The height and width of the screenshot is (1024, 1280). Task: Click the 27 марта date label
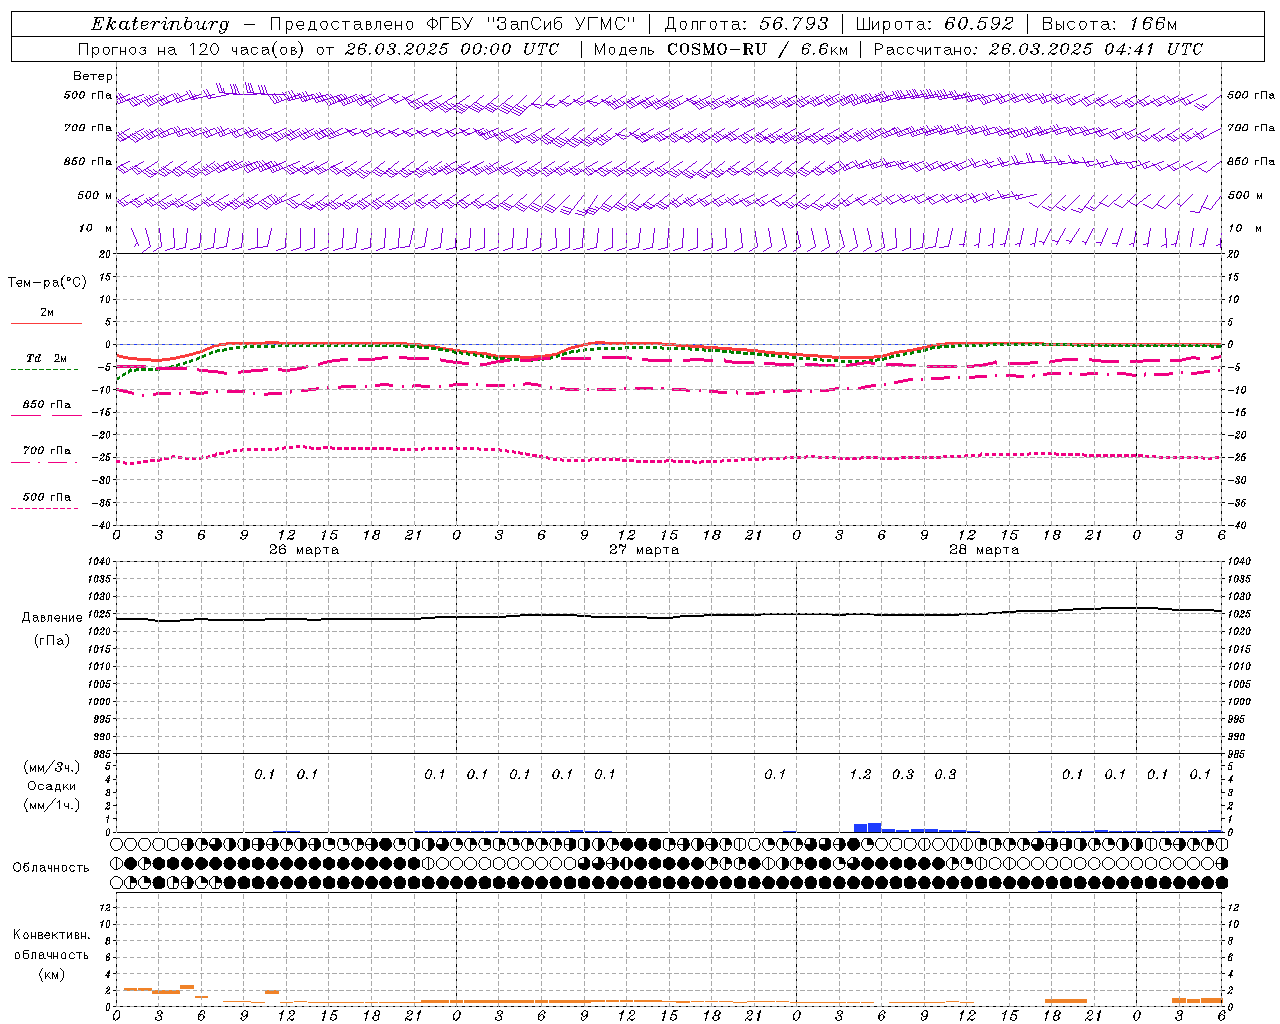coord(644,550)
